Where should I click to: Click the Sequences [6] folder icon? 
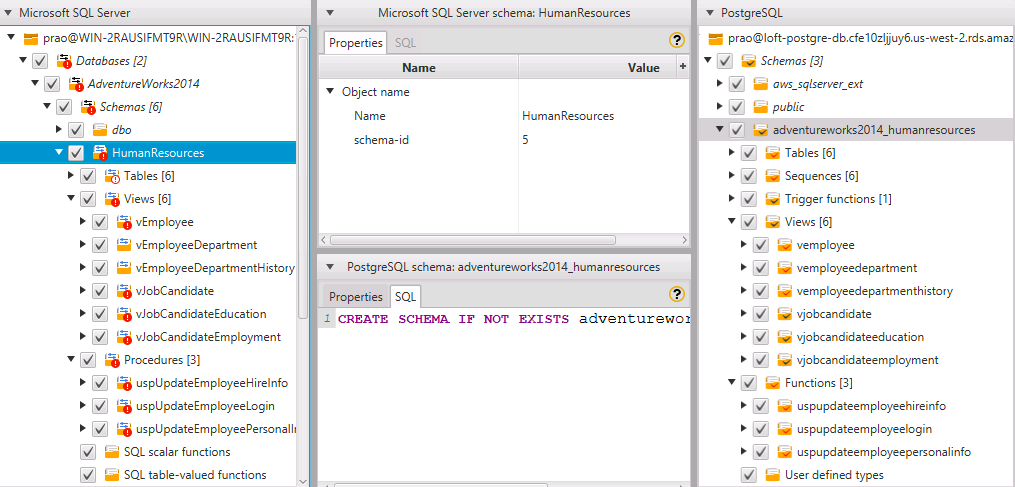(773, 176)
